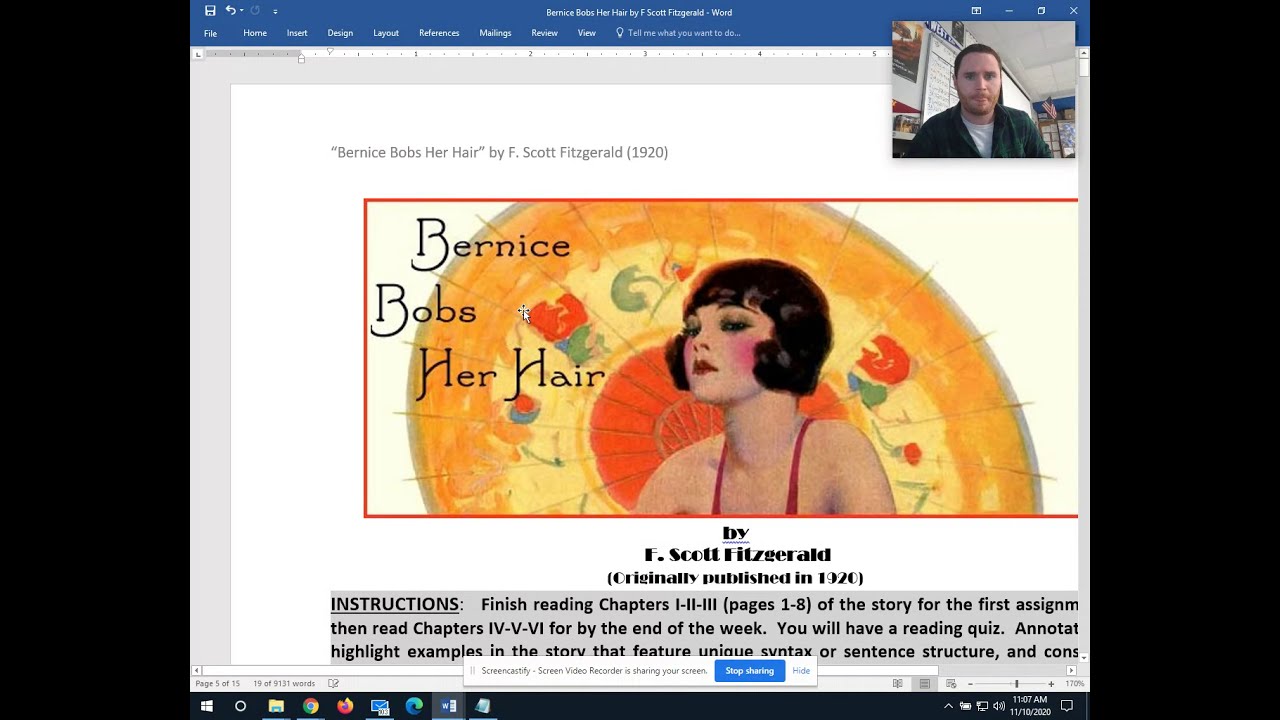Switch to Print Layout view
Image resolution: width=1280 pixels, height=720 pixels.
pyautogui.click(x=924, y=684)
